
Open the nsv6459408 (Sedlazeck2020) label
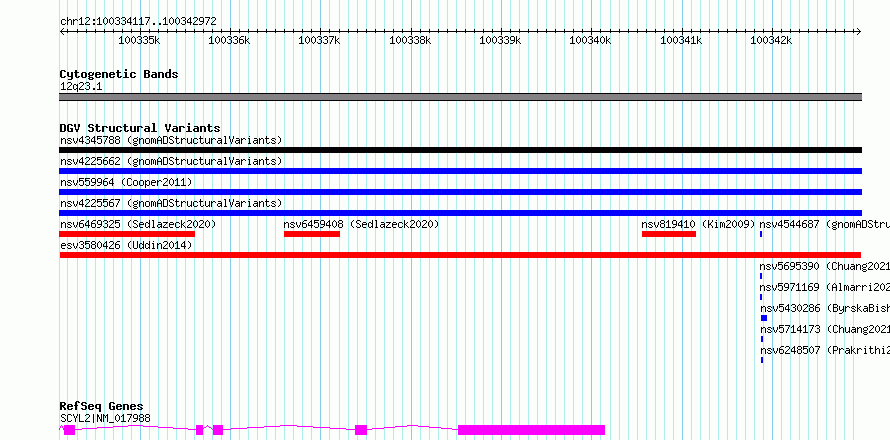362,224
